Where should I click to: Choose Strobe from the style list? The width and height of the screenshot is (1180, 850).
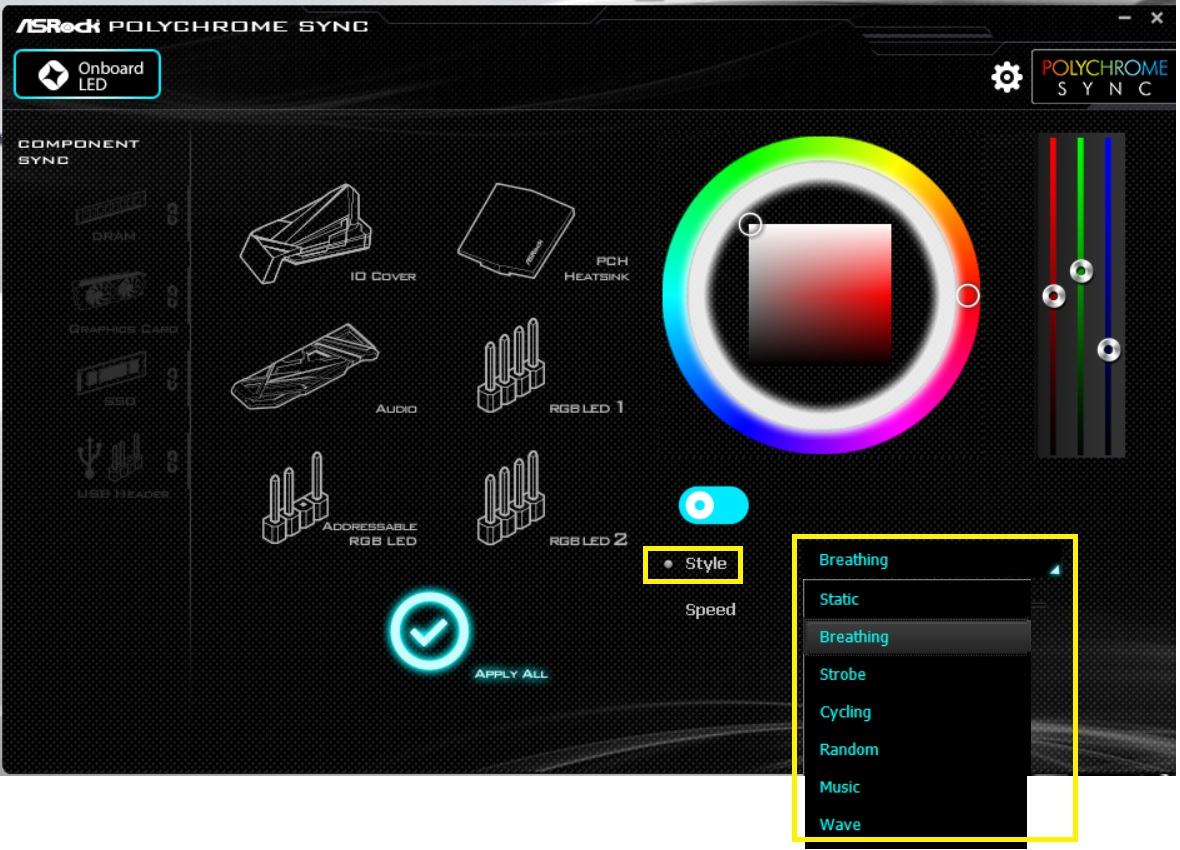(x=917, y=675)
